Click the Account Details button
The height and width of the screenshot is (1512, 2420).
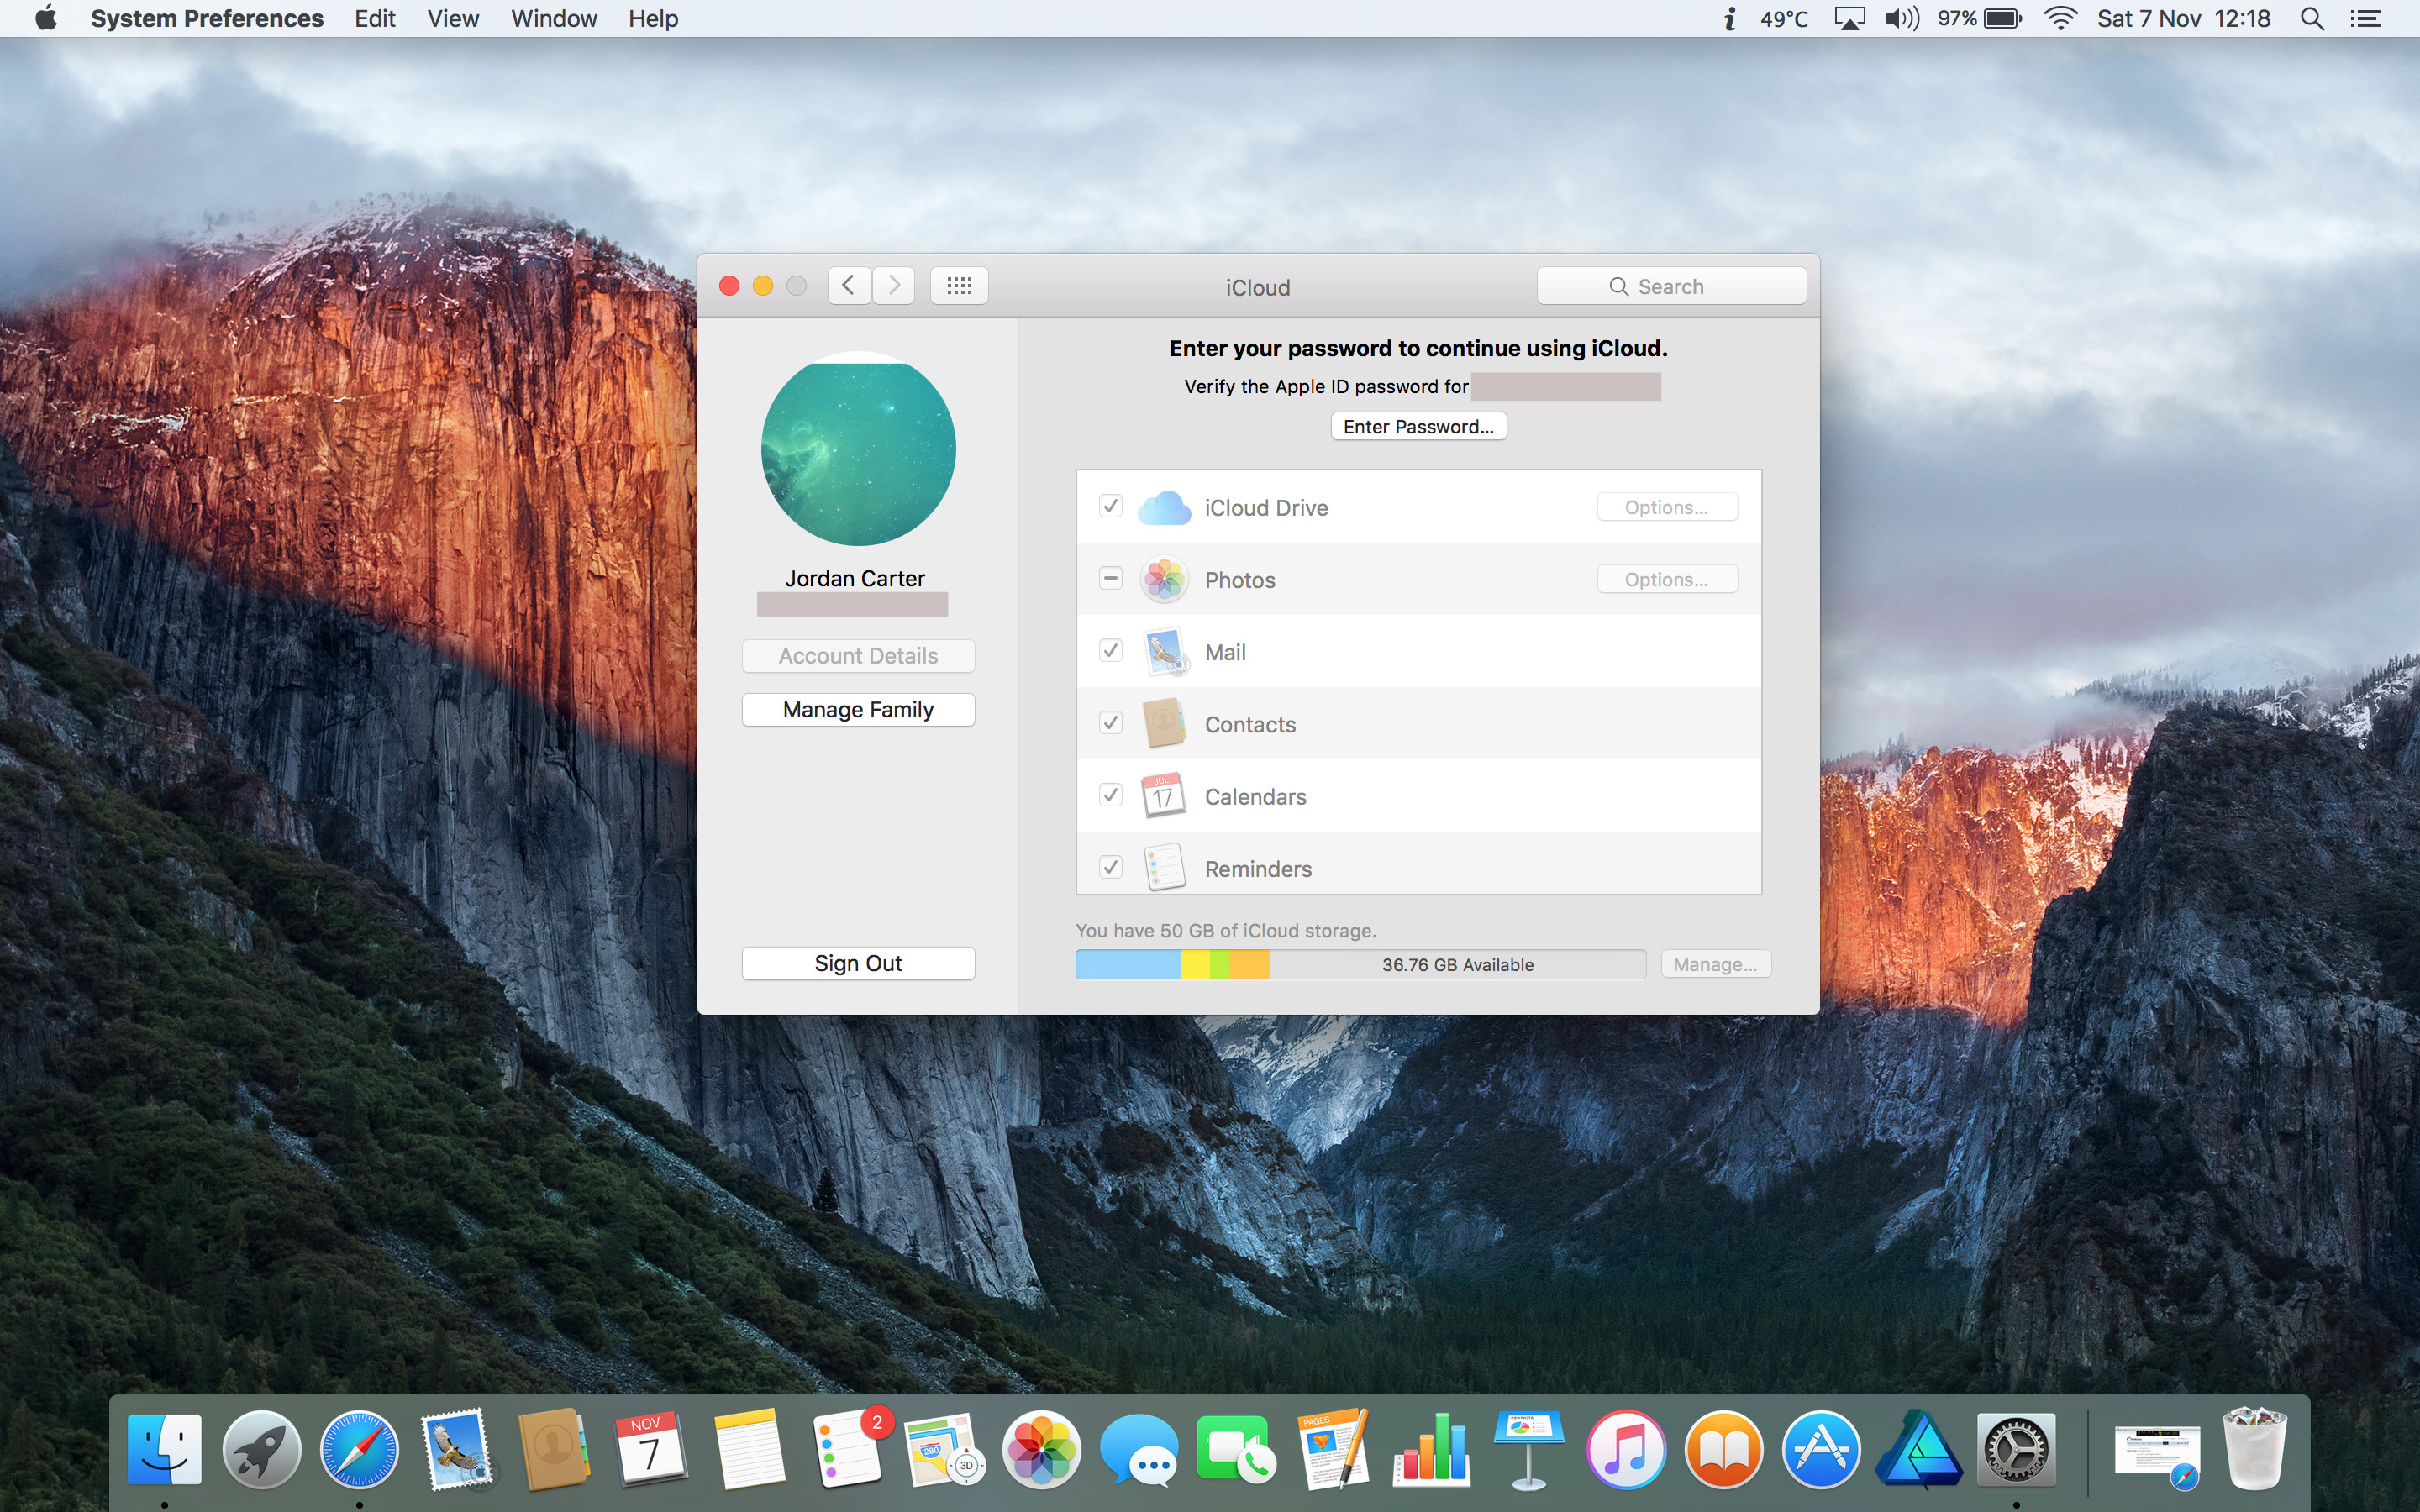pos(858,656)
